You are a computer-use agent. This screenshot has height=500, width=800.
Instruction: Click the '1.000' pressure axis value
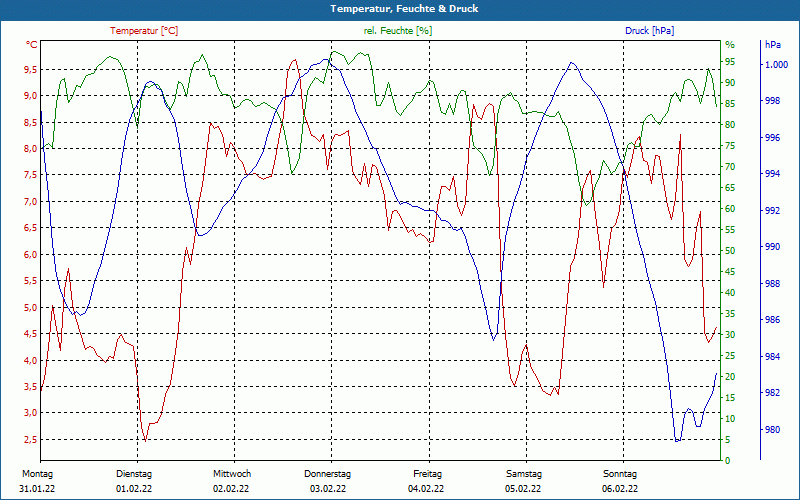click(776, 65)
